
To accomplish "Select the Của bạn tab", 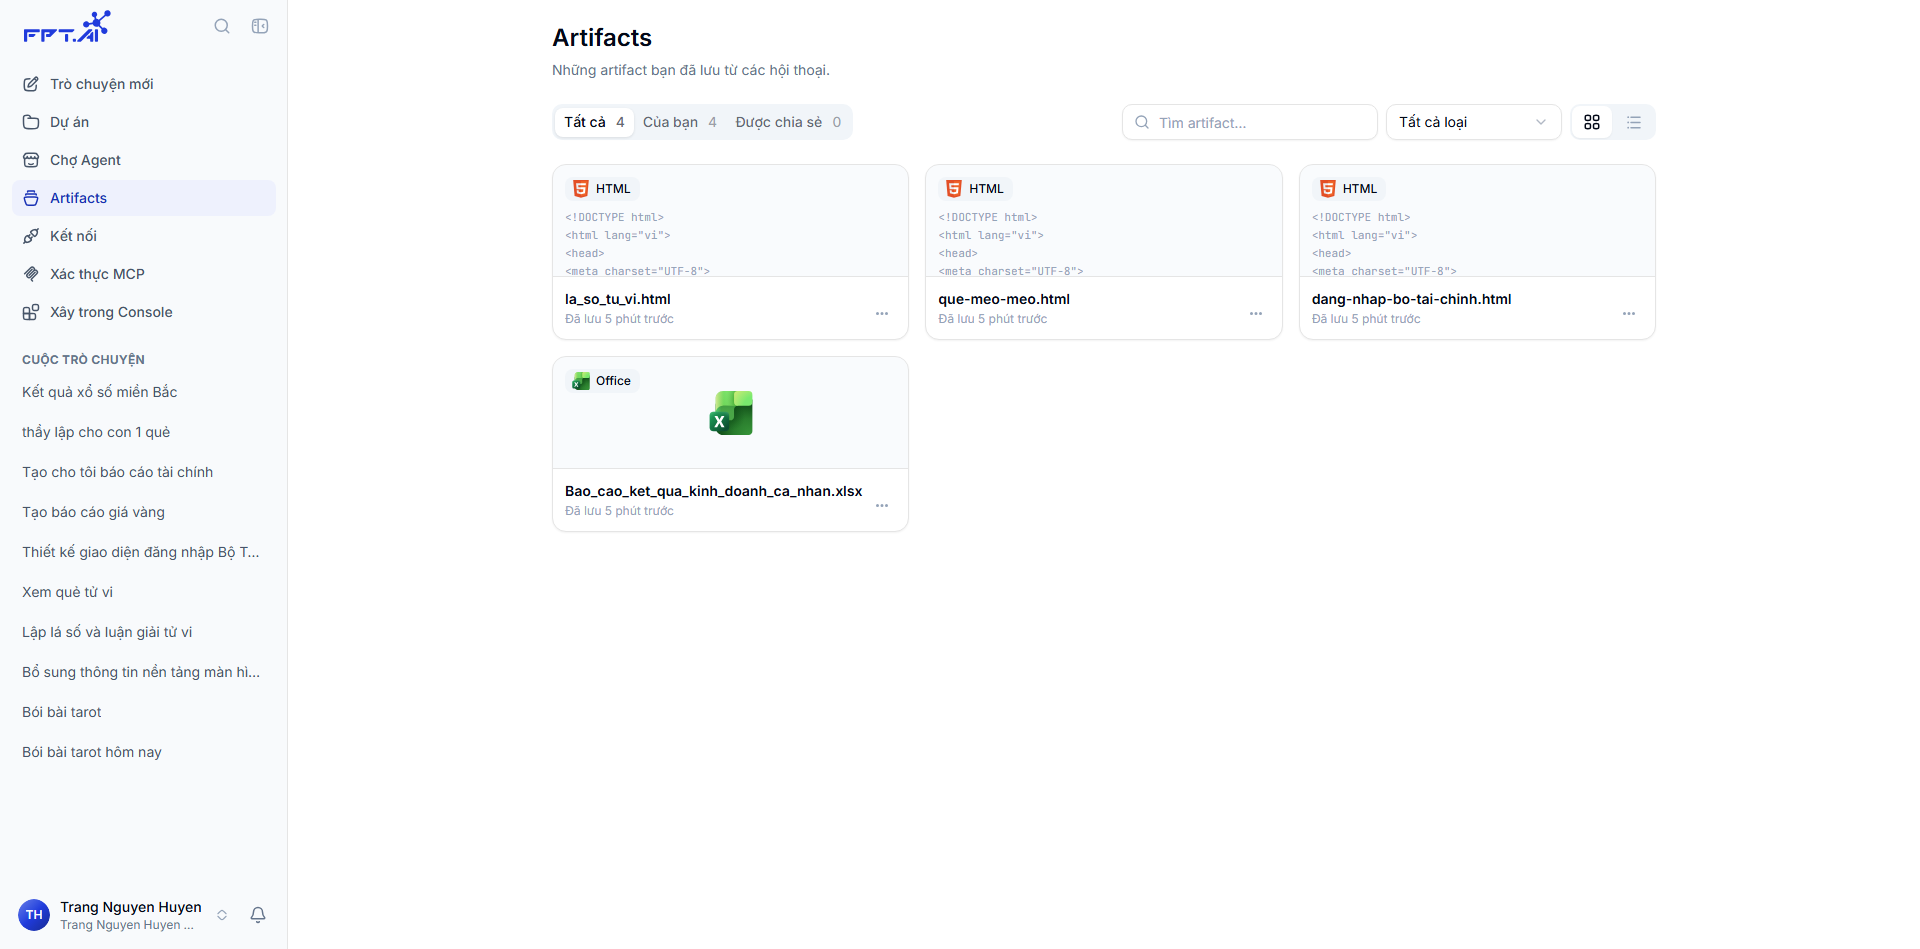I will point(680,122).
